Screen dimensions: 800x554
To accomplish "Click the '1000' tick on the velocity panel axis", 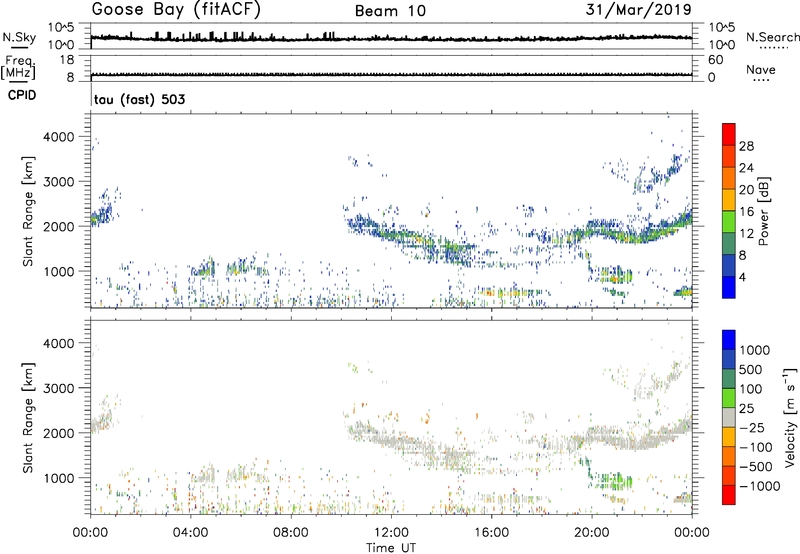I will pyautogui.click(x=59, y=478).
